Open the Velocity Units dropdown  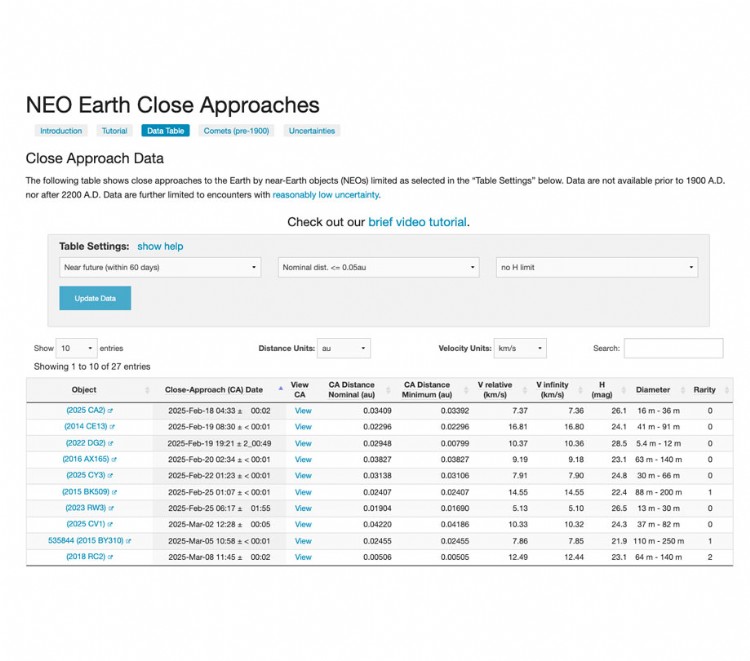tap(520, 348)
